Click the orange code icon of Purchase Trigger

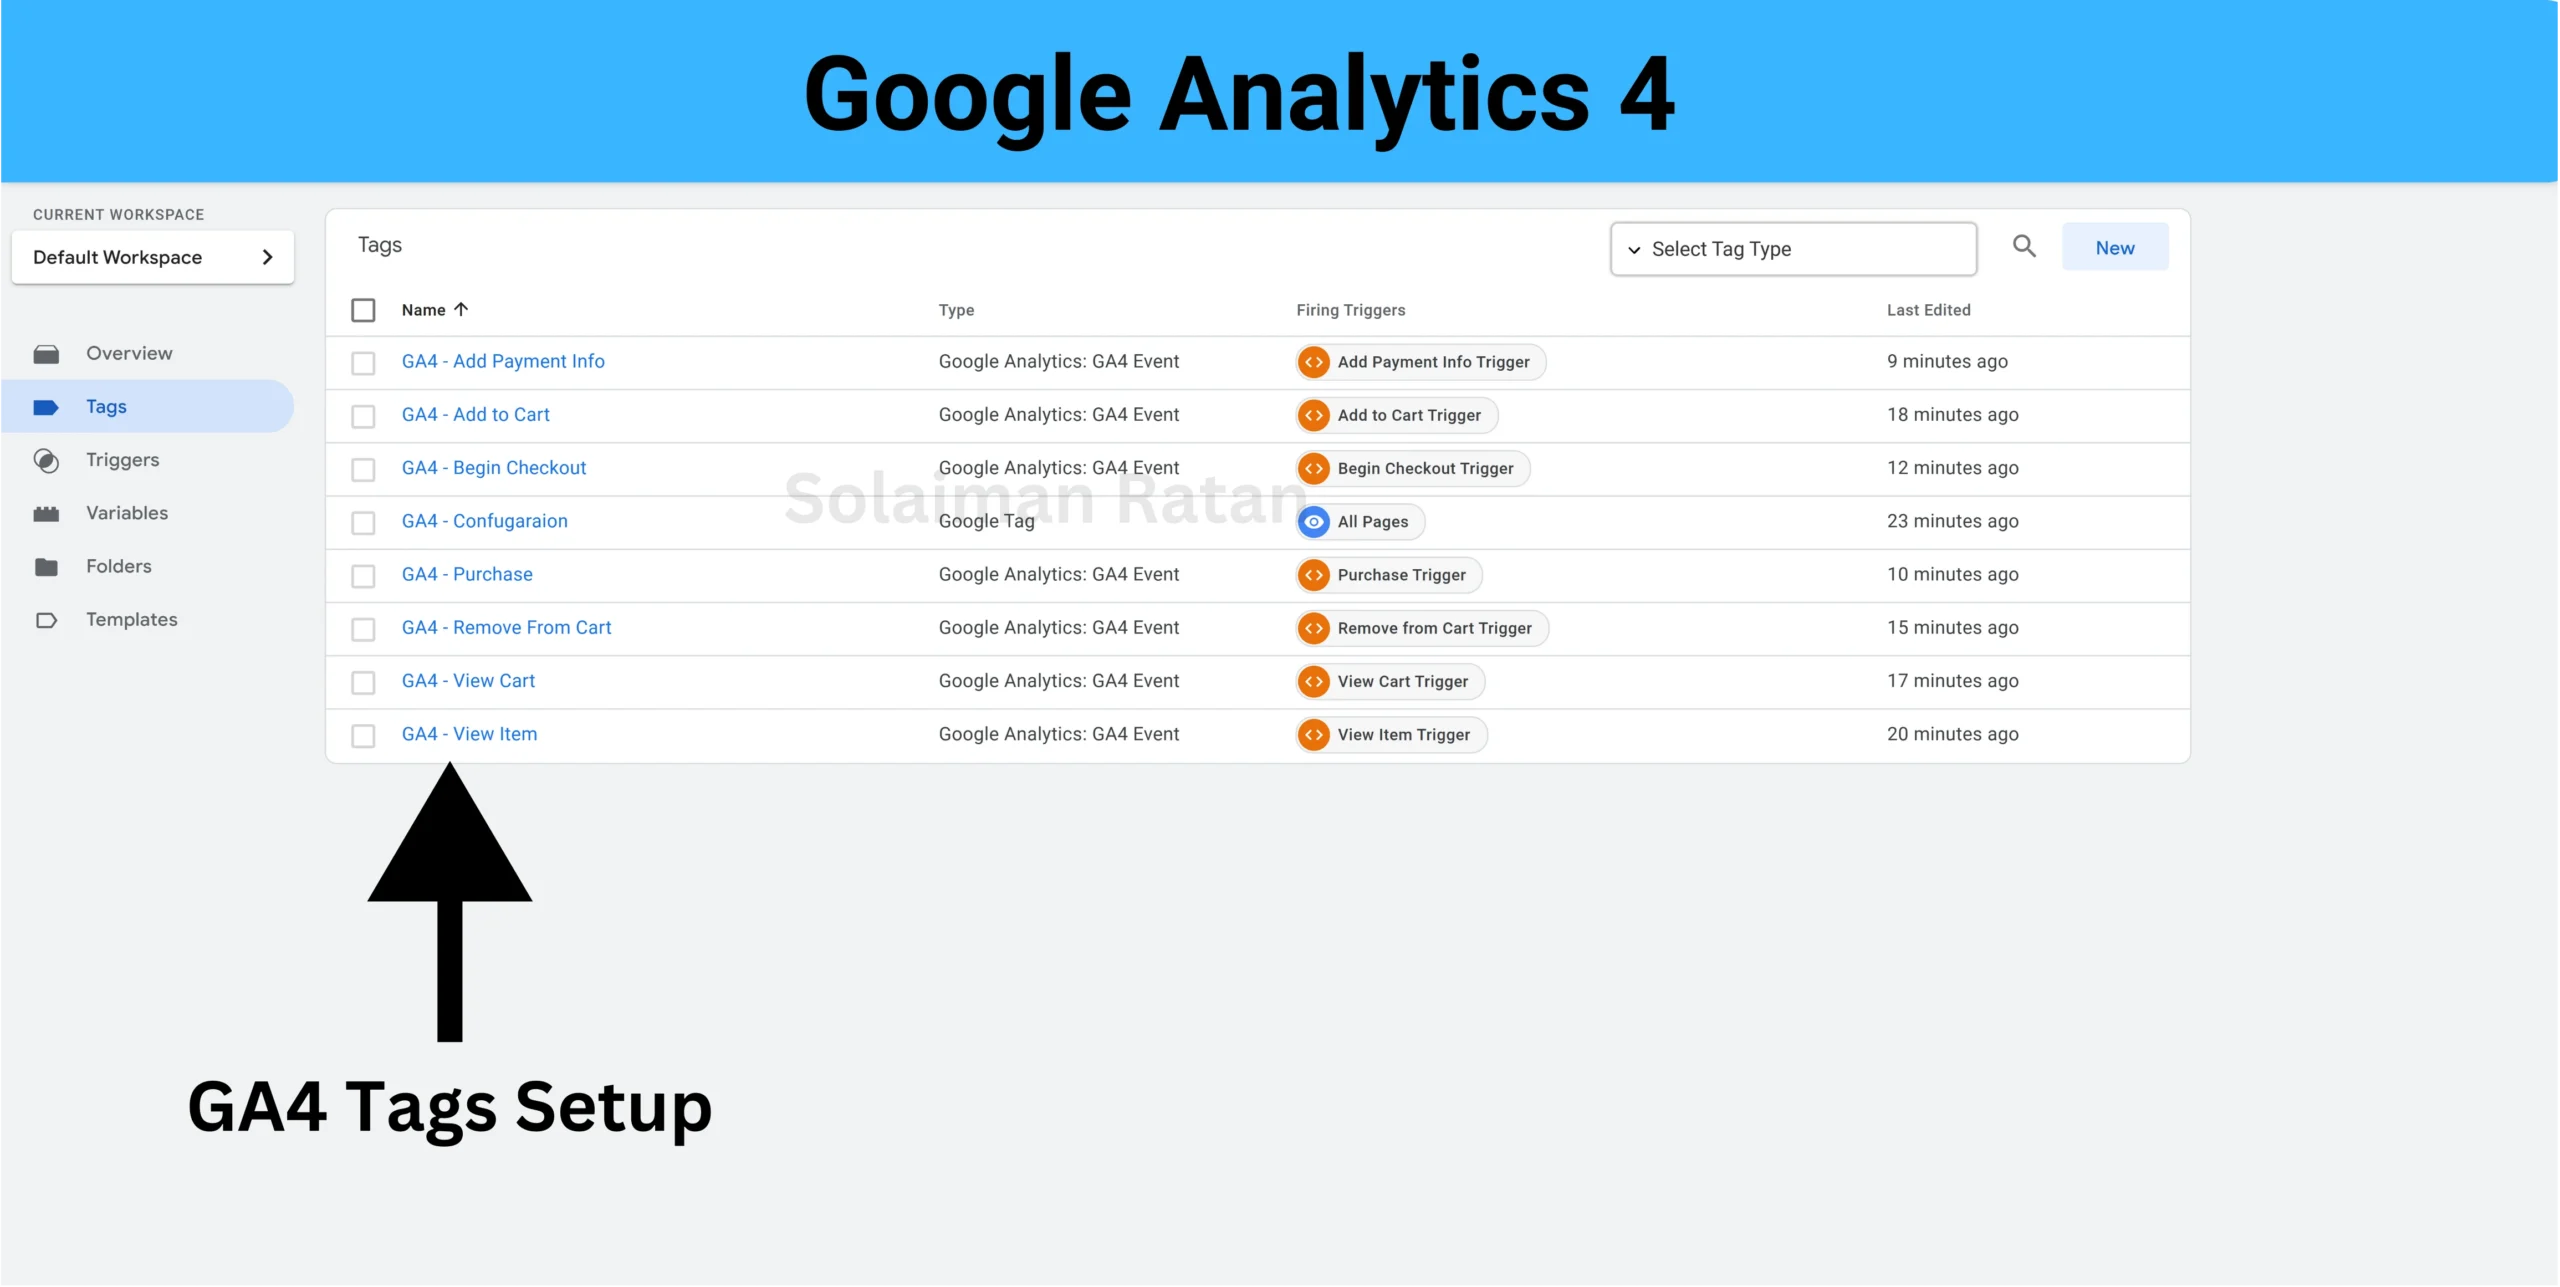coord(1314,575)
